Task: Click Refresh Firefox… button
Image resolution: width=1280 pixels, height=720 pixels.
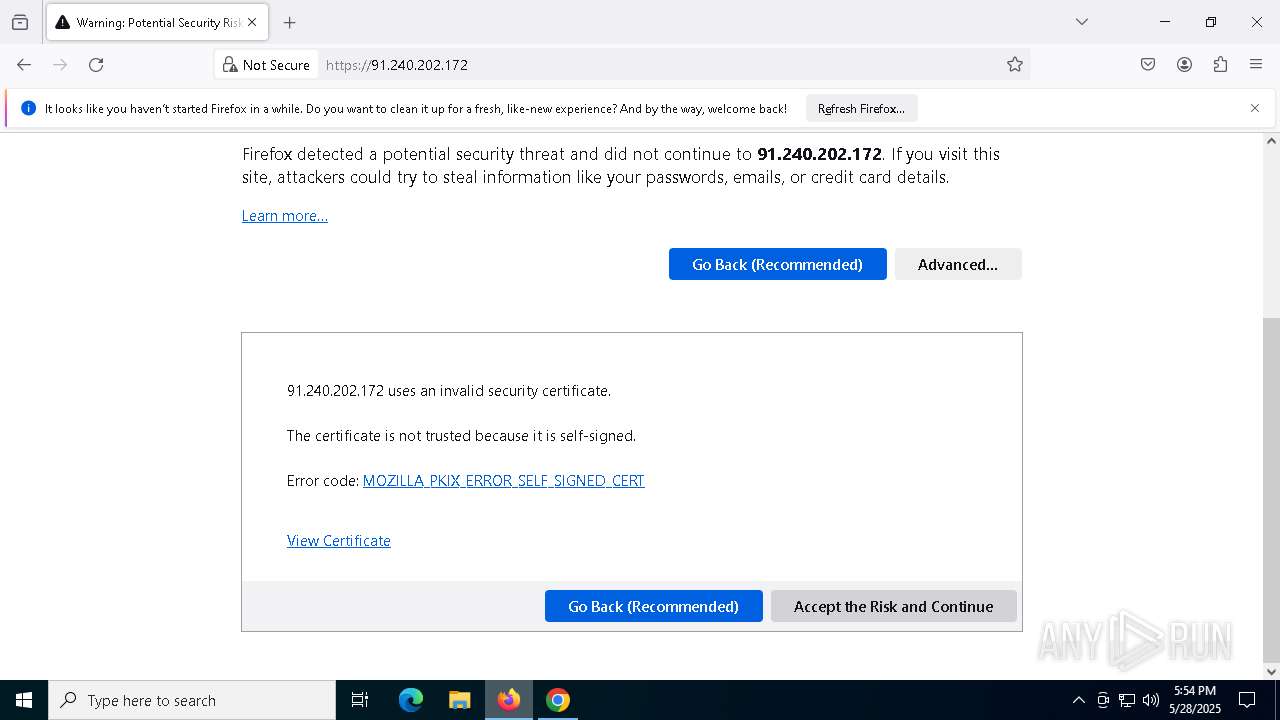Action: click(x=861, y=109)
